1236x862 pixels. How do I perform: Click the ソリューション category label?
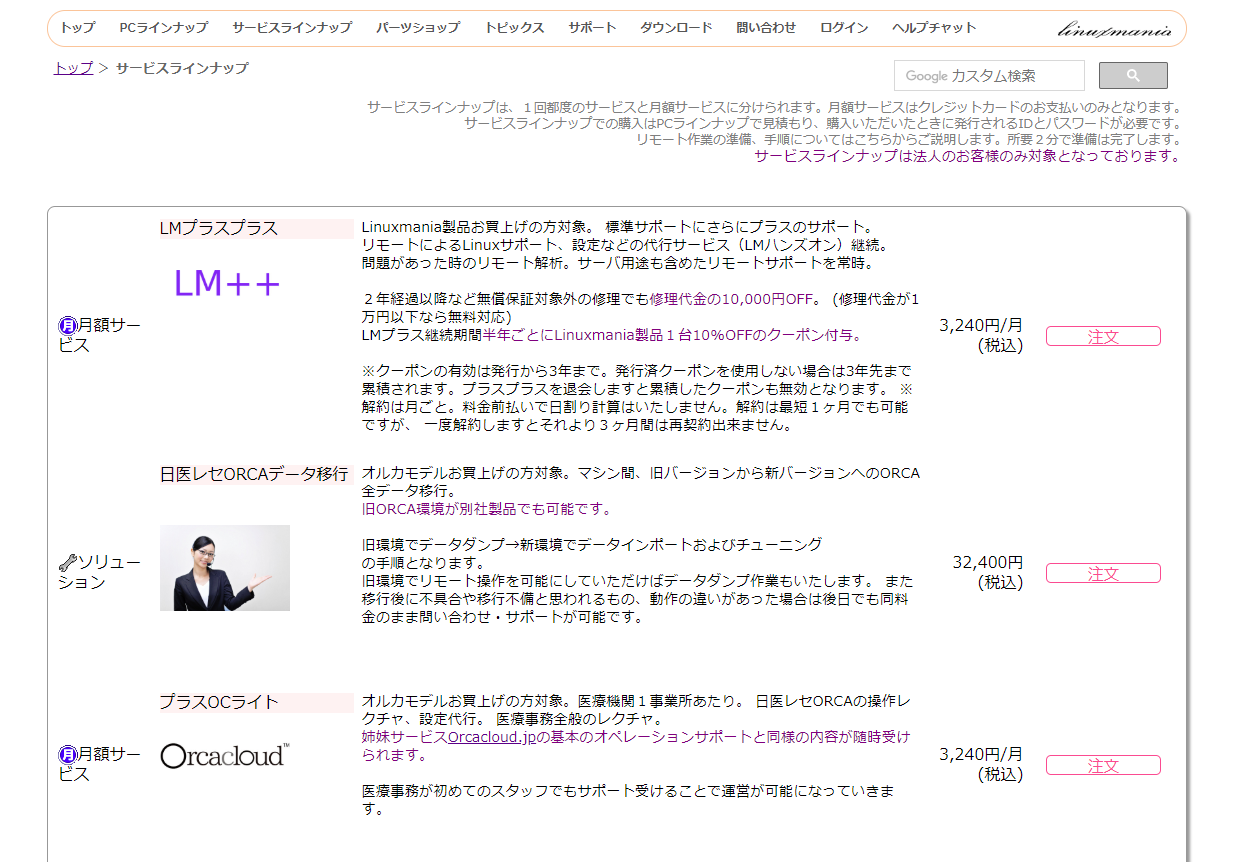point(100,572)
